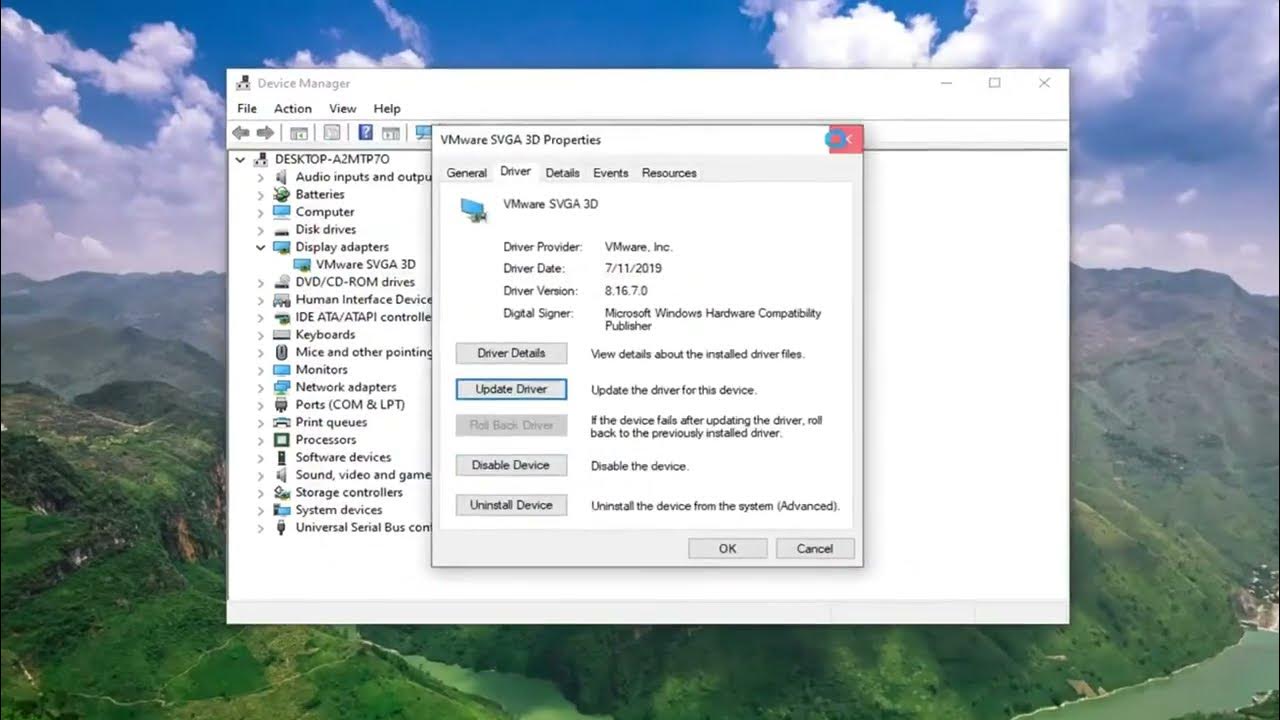
Task: Click the driver date 7/11/2019
Action: [633, 269]
